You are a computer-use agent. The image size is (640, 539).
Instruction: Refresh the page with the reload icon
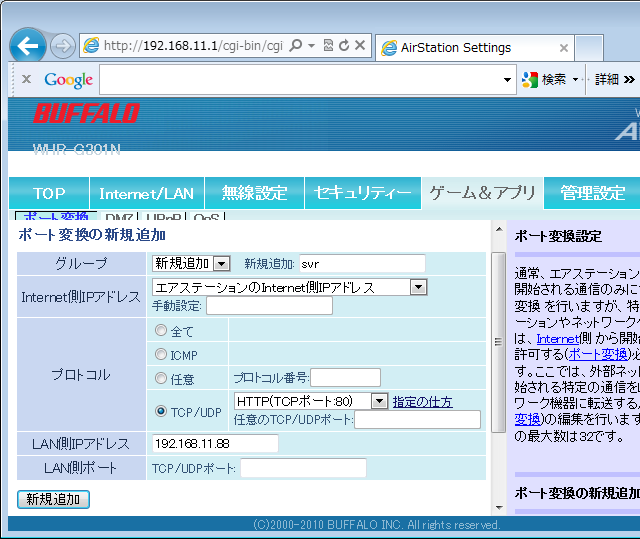click(x=344, y=45)
